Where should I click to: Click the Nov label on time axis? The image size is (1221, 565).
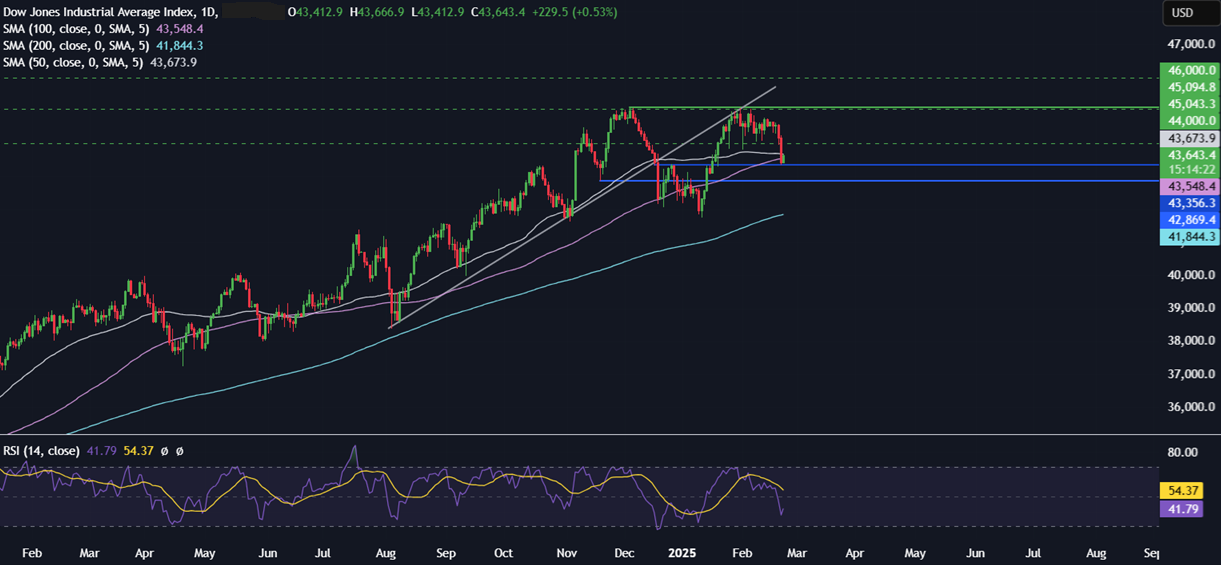pyautogui.click(x=567, y=552)
